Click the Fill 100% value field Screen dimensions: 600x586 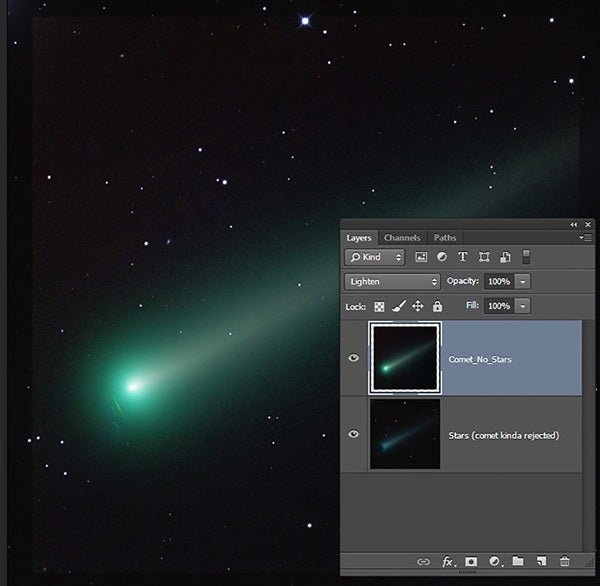click(499, 306)
